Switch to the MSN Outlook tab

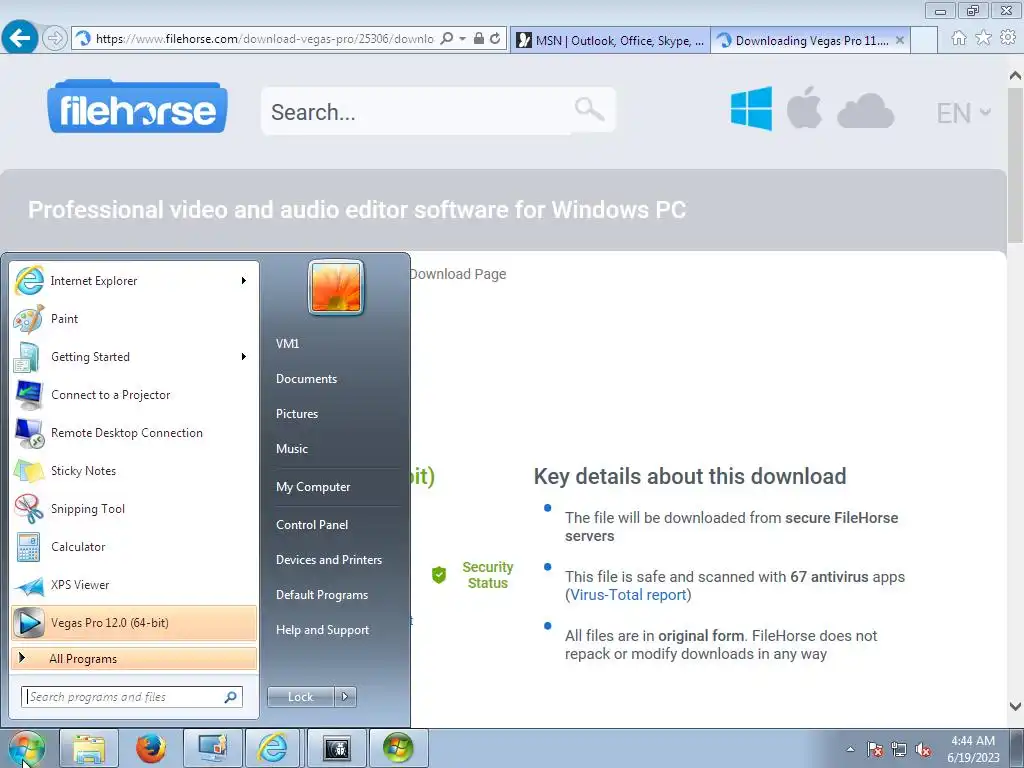point(610,40)
